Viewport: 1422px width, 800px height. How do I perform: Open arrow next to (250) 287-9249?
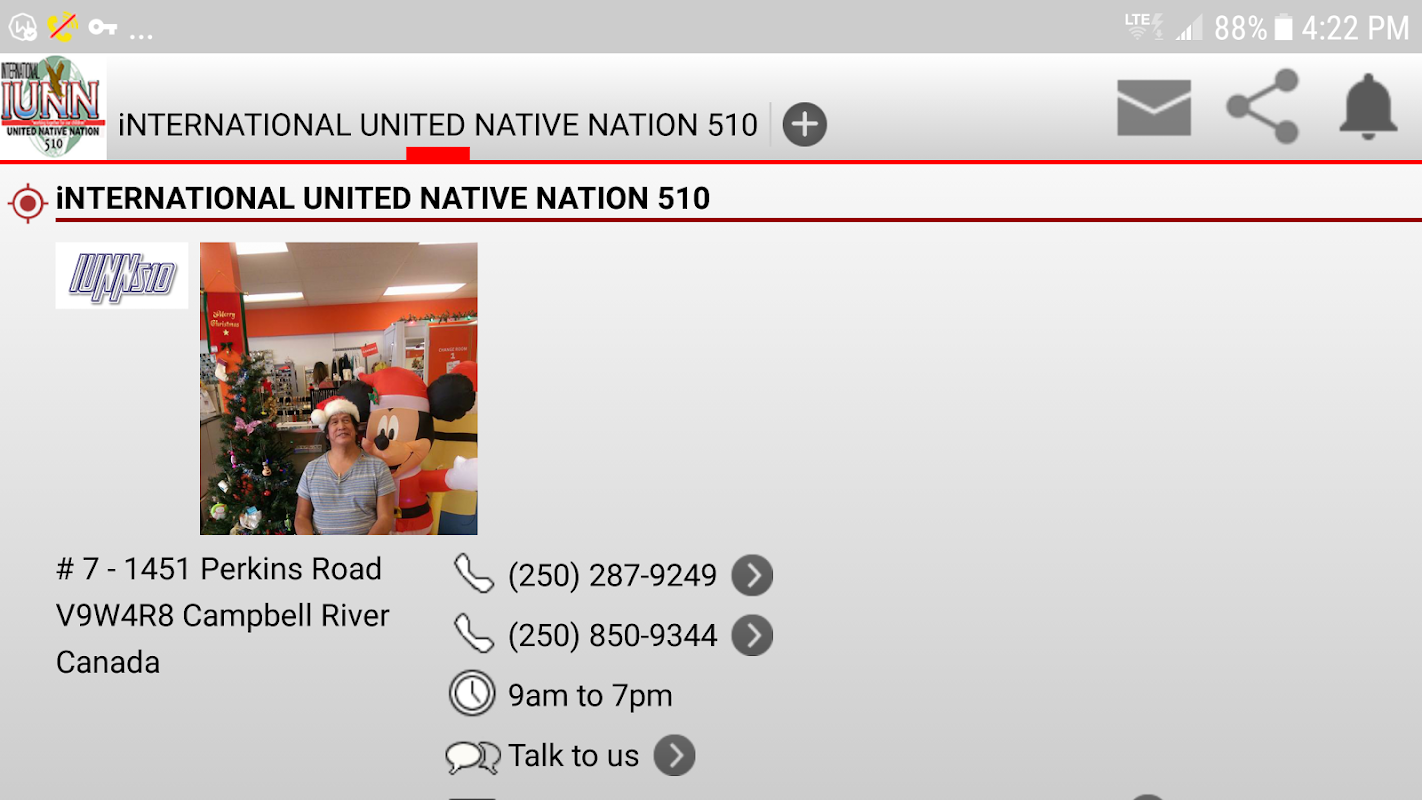click(x=752, y=576)
